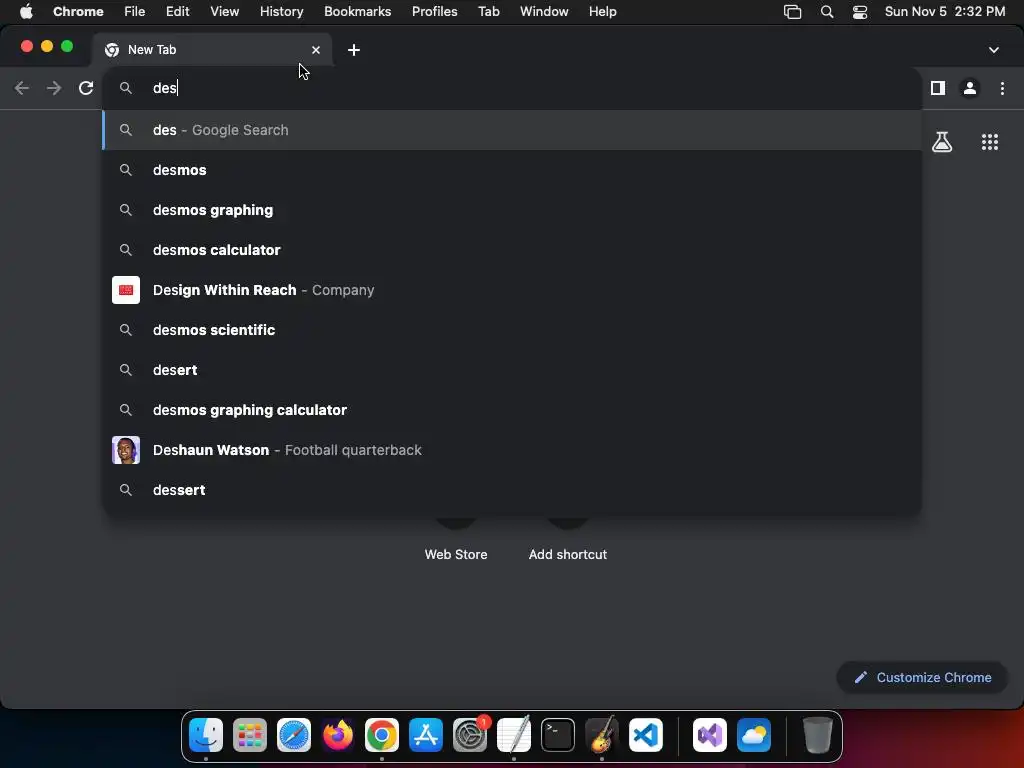1024x768 pixels.
Task: Open the Help menu
Action: [x=602, y=12]
